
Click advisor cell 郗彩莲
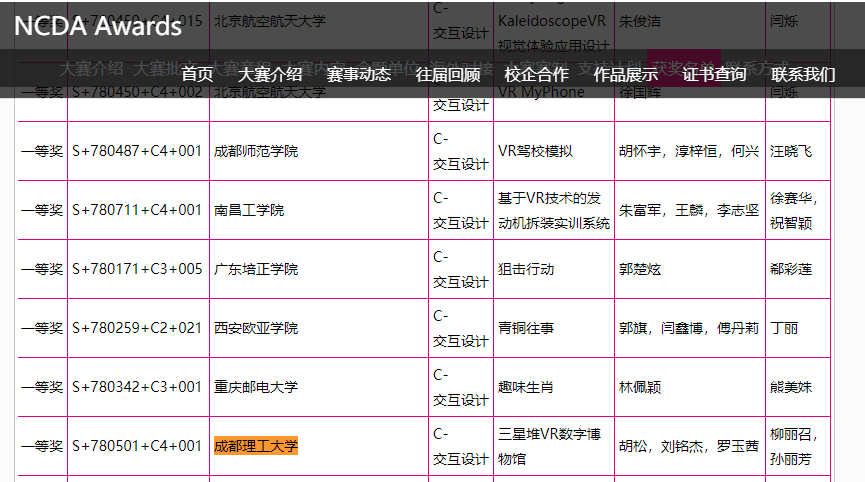[x=791, y=269]
